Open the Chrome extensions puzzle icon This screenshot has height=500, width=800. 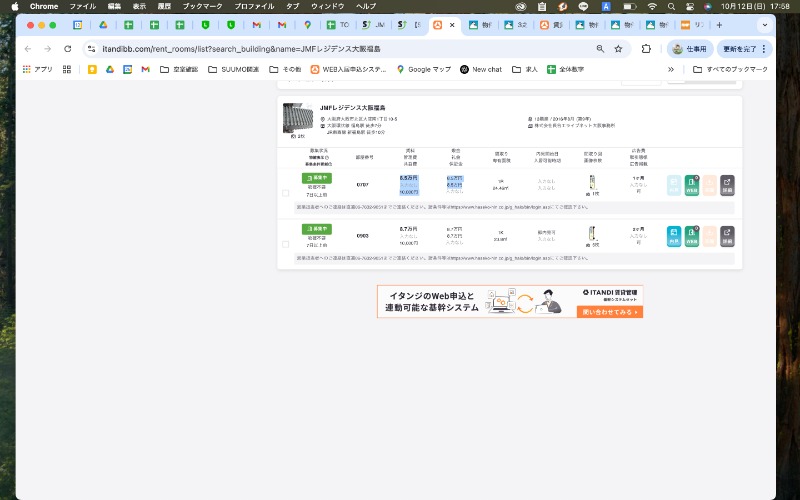pyautogui.click(x=646, y=48)
